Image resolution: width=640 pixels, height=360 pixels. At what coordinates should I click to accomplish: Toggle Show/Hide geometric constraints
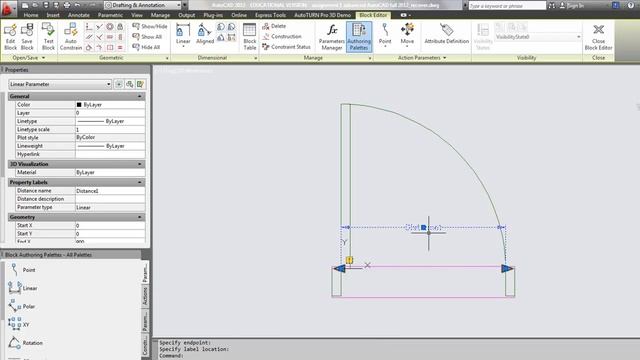(150, 26)
